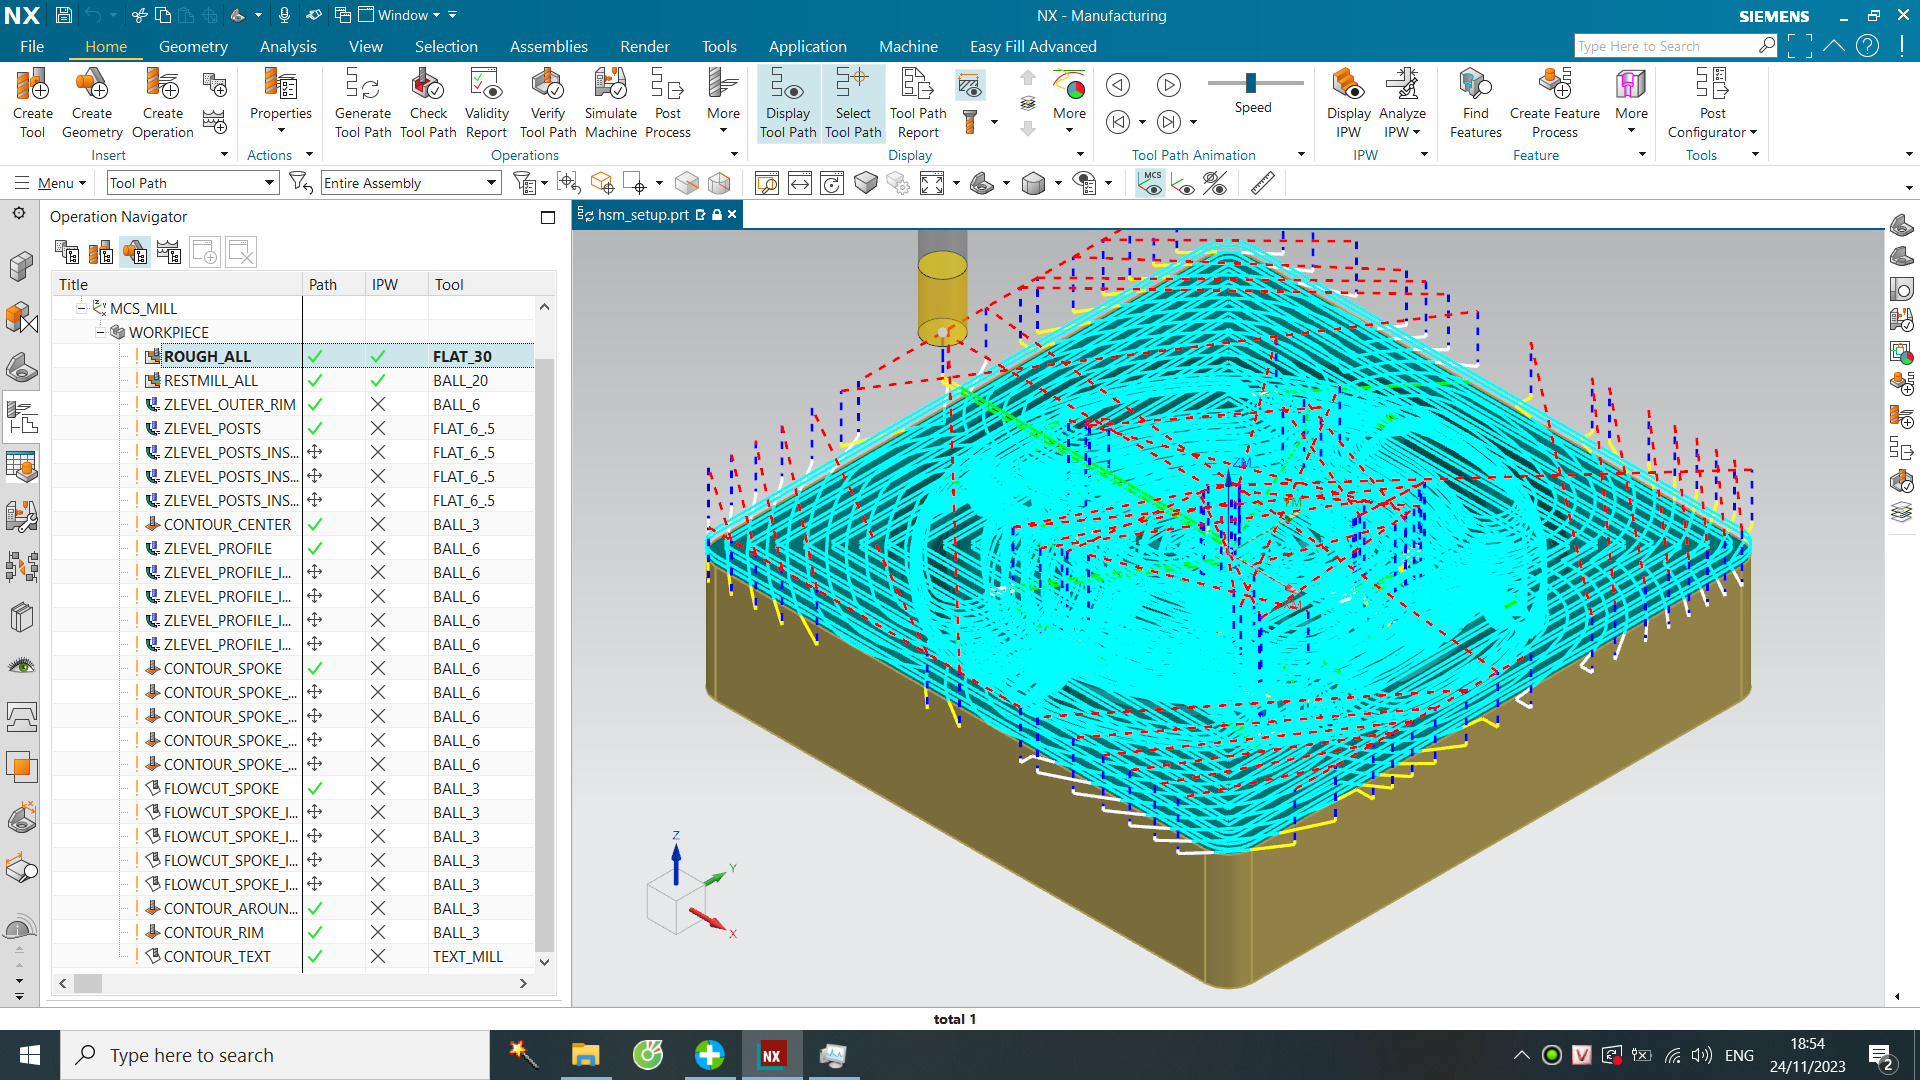1920x1080 pixels.
Task: Launch Simulate Machine
Action: pos(611,103)
